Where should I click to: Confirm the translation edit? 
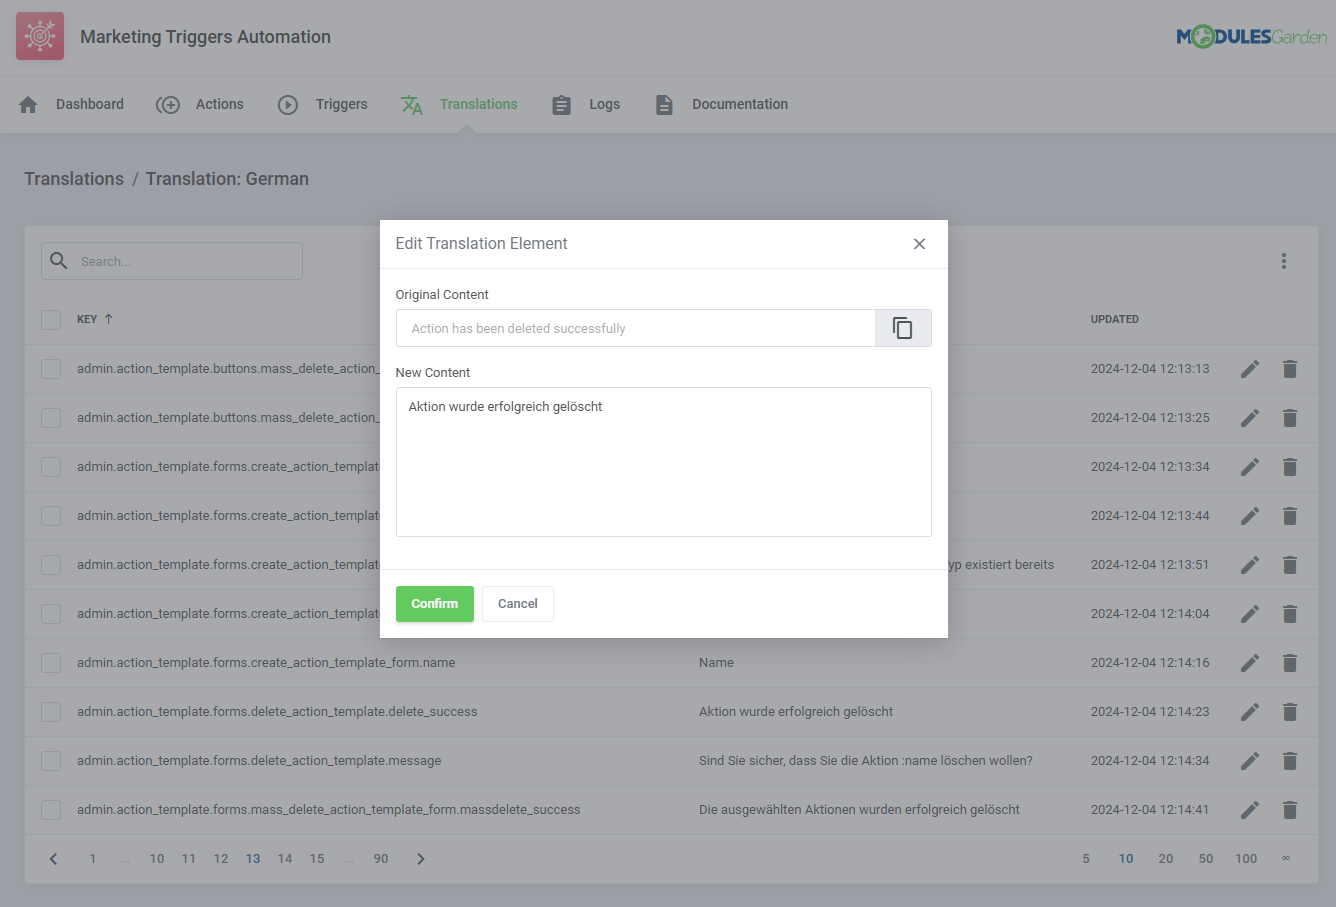pyautogui.click(x=434, y=603)
